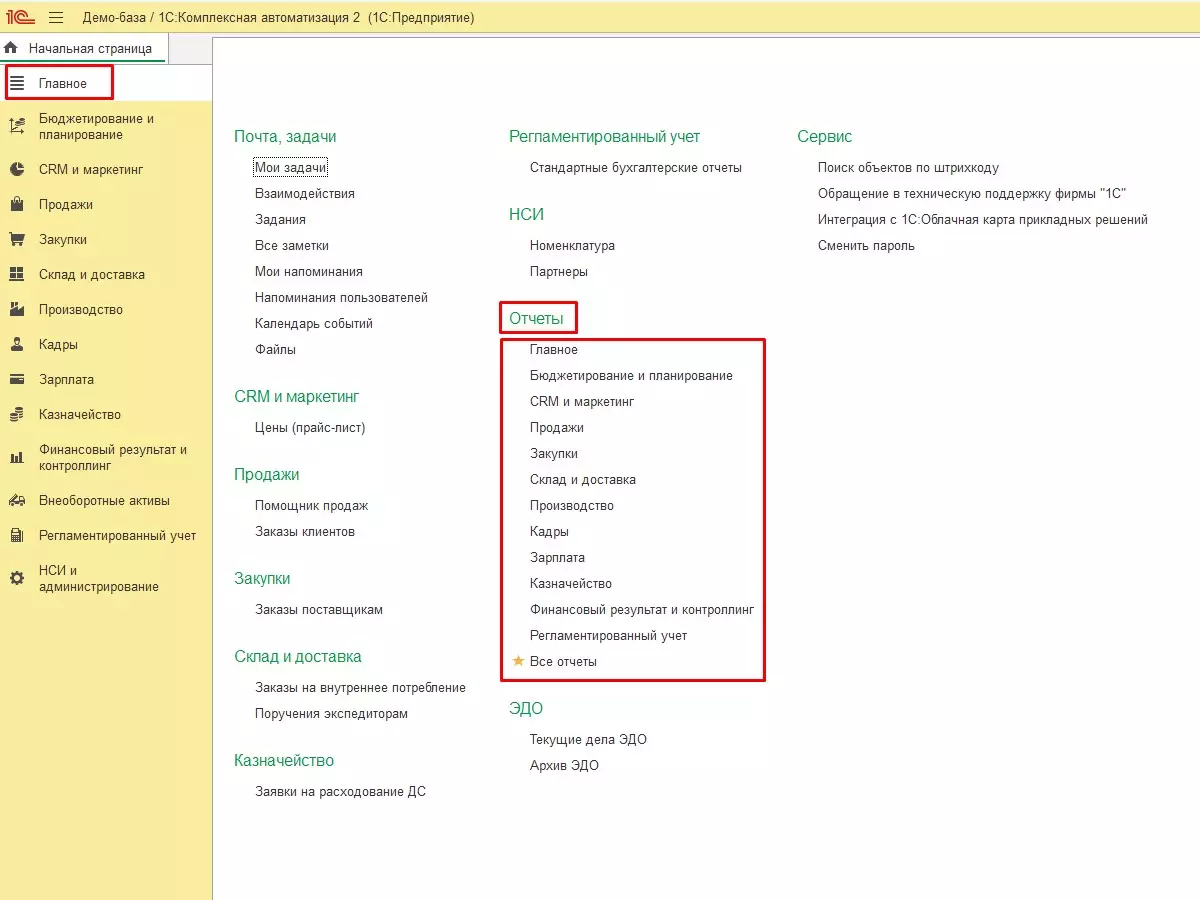Click the Главное section list icon
1200x900 pixels.
17,83
